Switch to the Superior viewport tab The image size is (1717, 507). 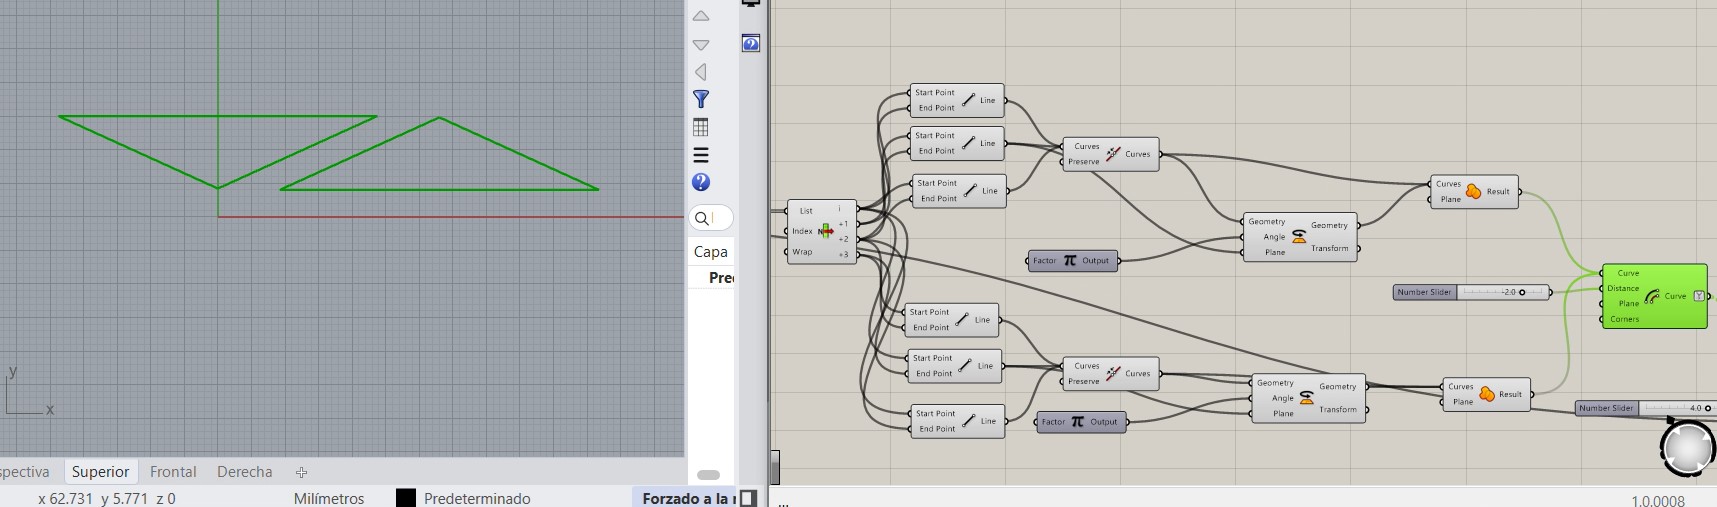[x=100, y=472]
